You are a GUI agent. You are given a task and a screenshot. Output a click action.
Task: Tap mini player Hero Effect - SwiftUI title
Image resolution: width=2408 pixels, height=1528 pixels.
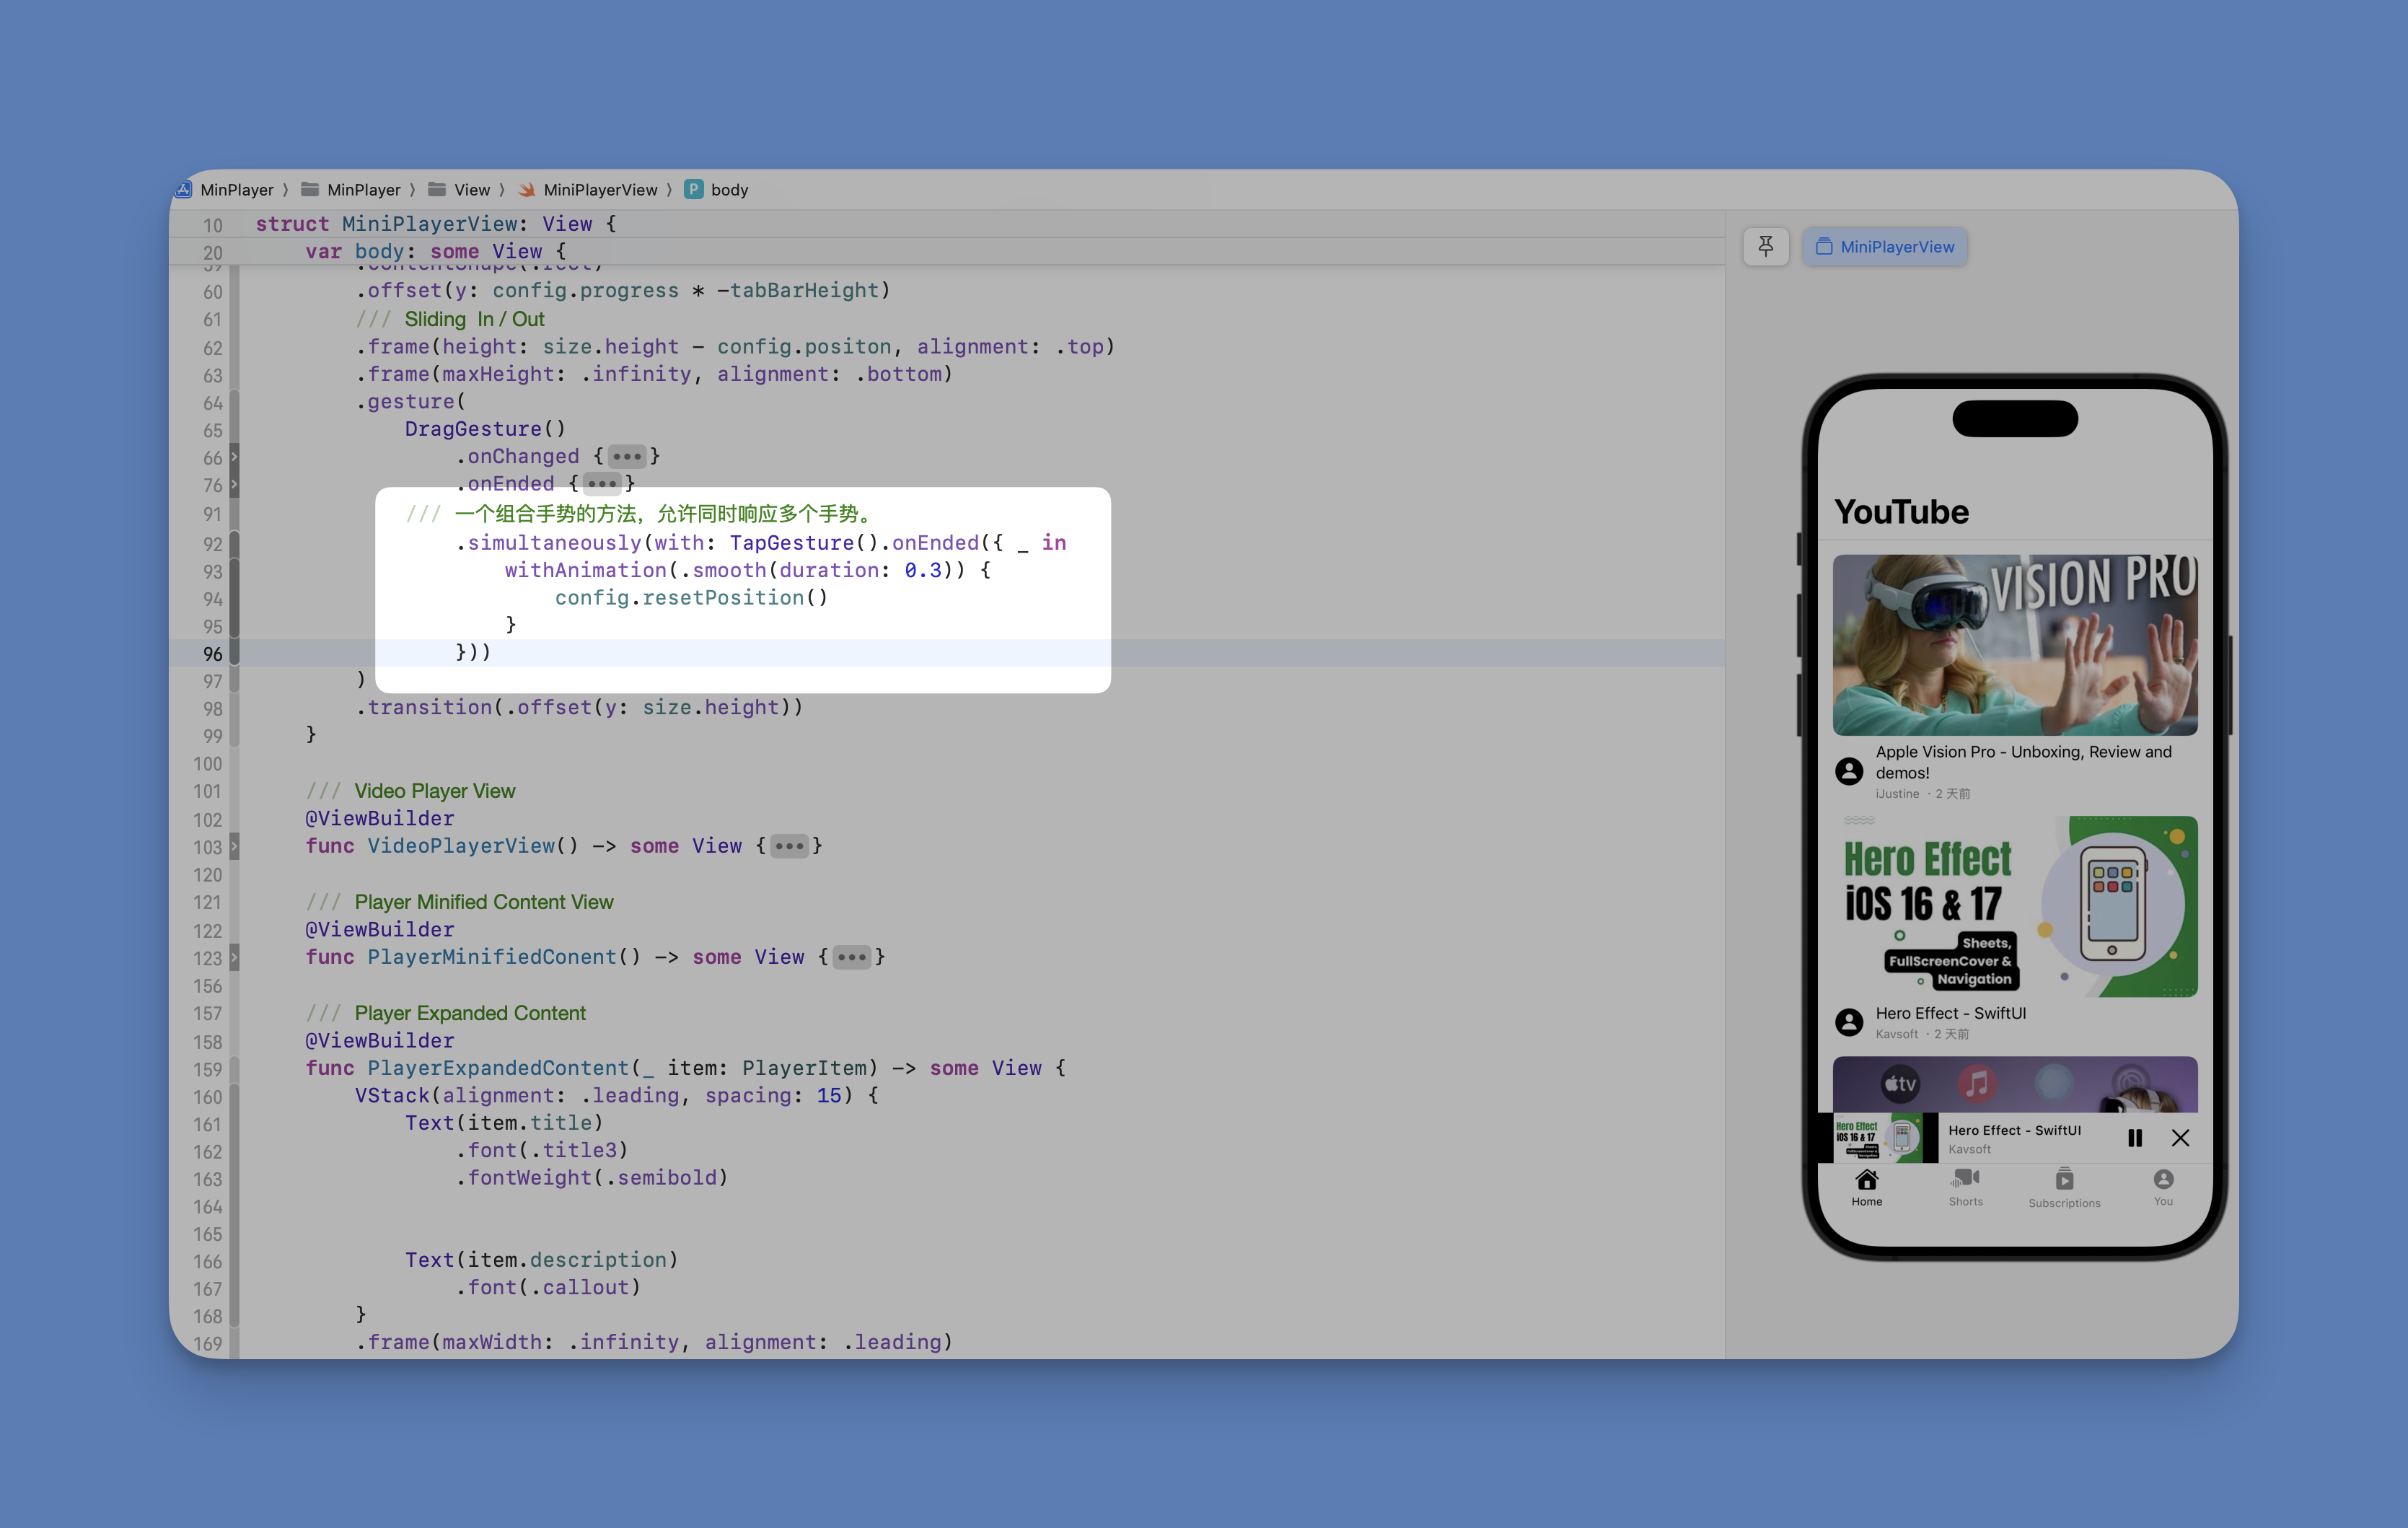tap(2014, 1130)
